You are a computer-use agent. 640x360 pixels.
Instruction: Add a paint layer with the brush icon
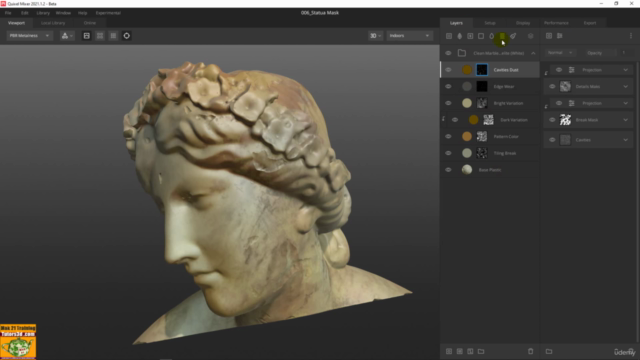point(513,36)
